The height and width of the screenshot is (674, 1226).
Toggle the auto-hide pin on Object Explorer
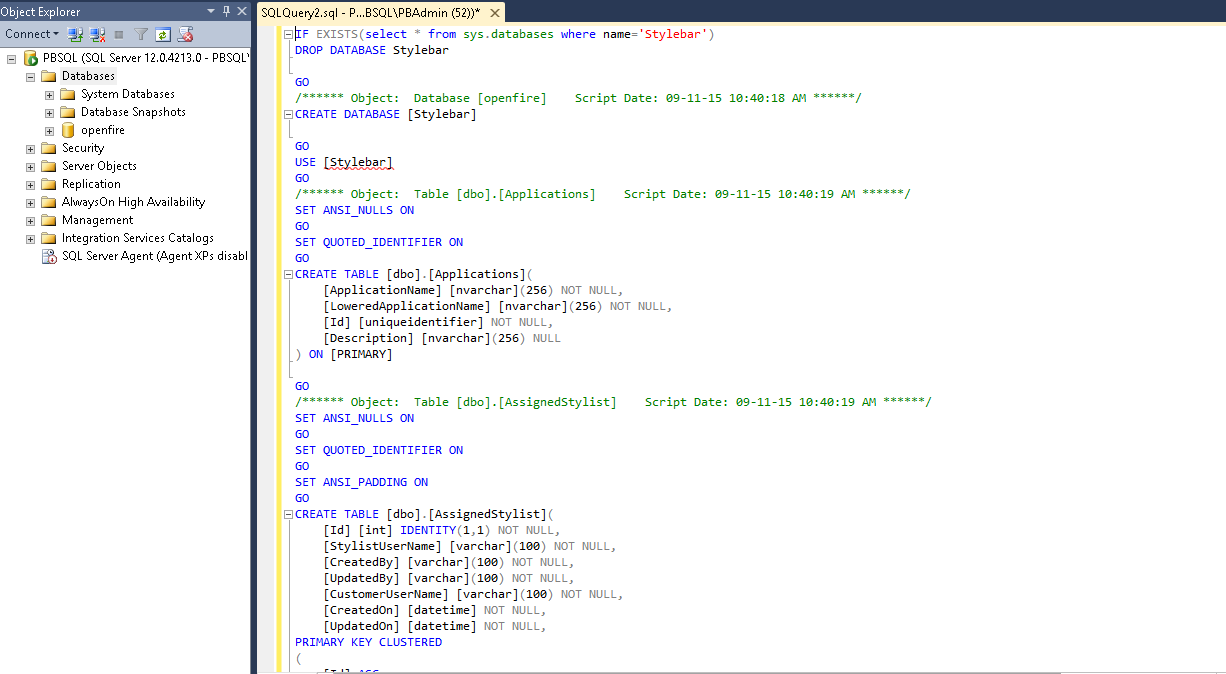[227, 11]
